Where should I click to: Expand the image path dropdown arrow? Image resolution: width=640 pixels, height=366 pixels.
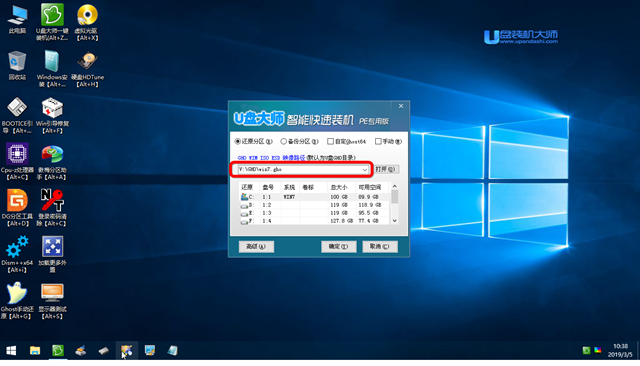364,169
